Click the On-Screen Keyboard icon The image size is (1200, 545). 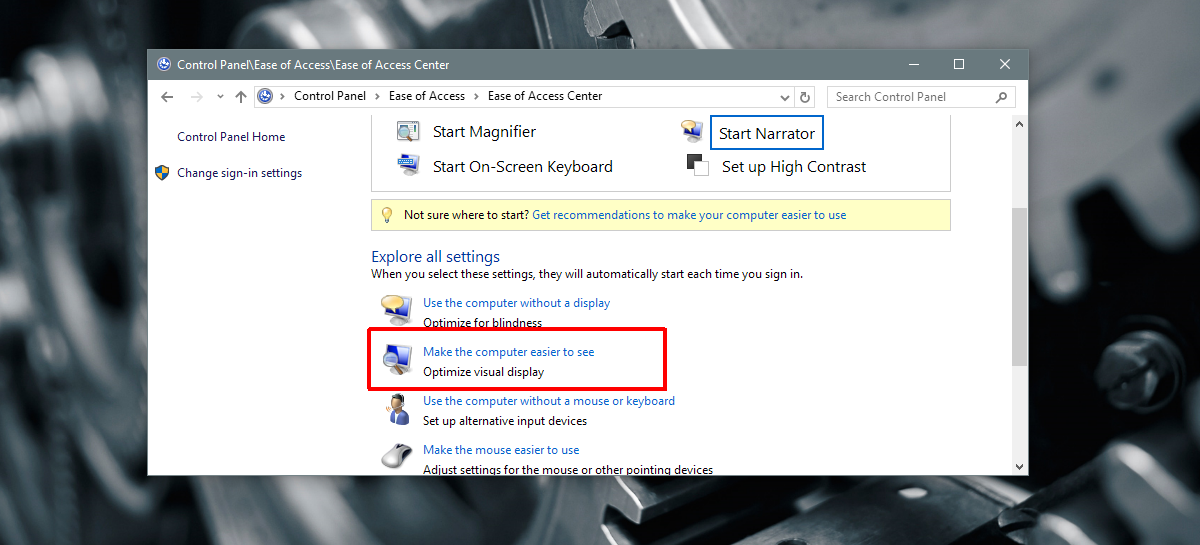[408, 166]
